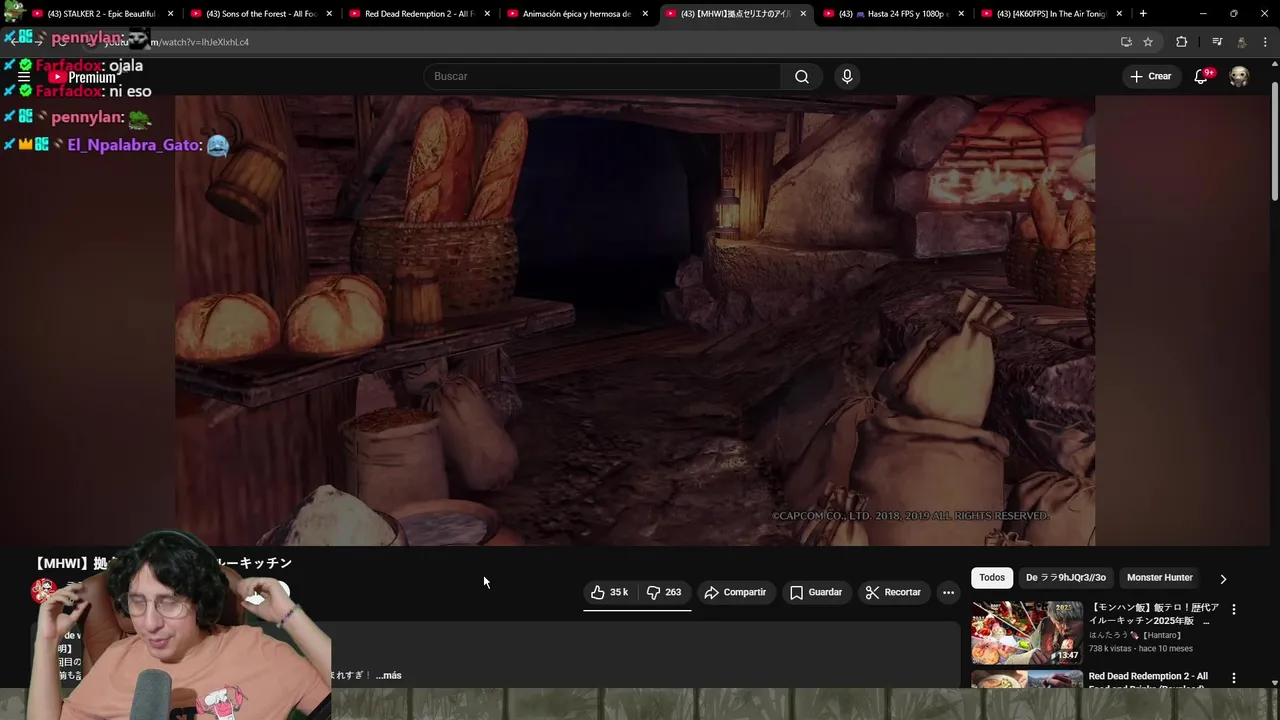
Task: Click the install app icon in address bar
Action: [x=1126, y=42]
